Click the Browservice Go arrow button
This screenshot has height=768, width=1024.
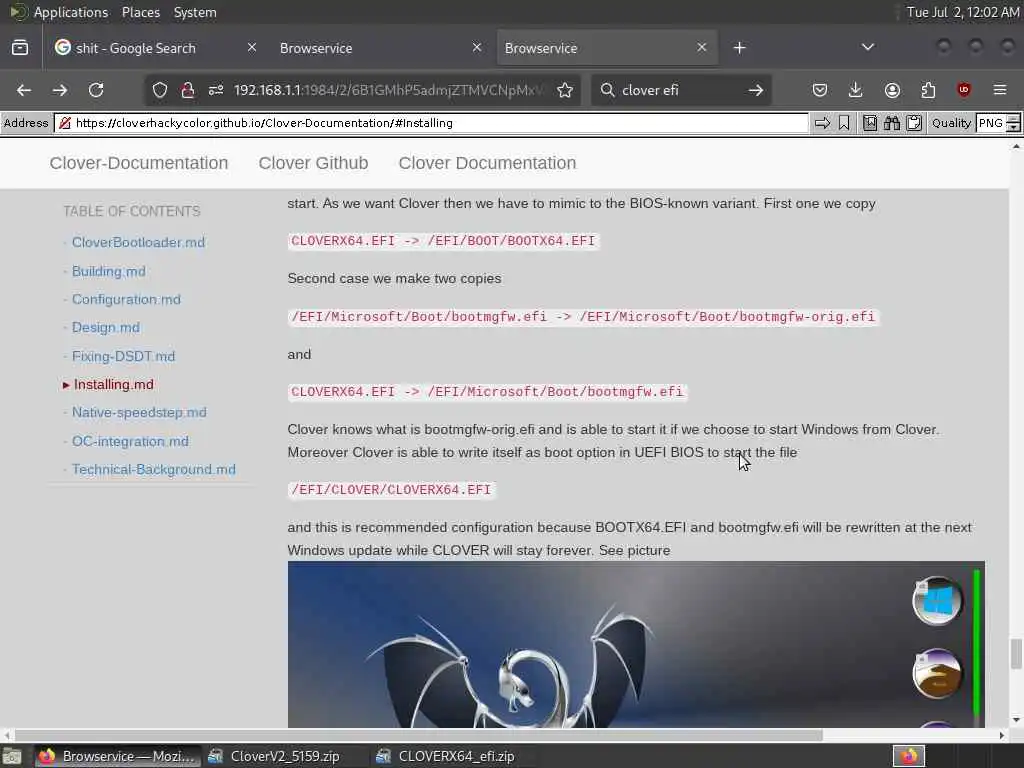click(822, 123)
